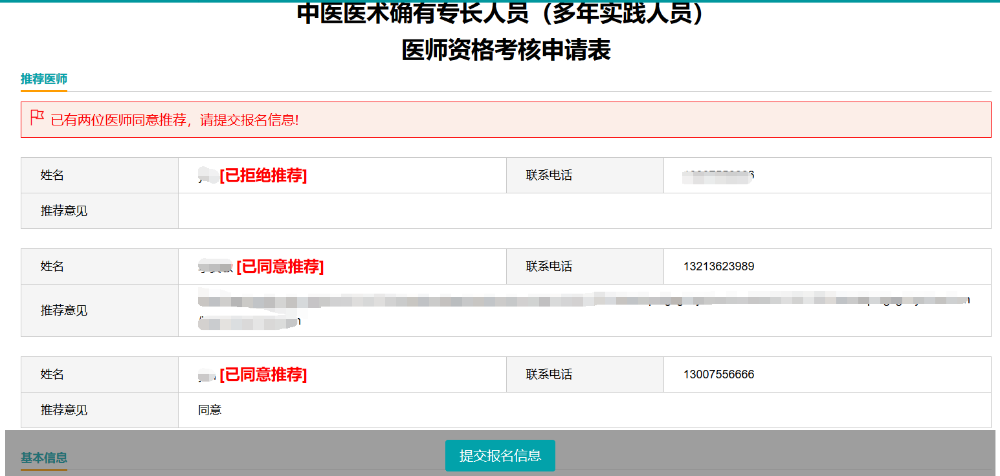Click the blurred opinion text of second doctor
The width and height of the screenshot is (1000, 476).
click(580, 301)
